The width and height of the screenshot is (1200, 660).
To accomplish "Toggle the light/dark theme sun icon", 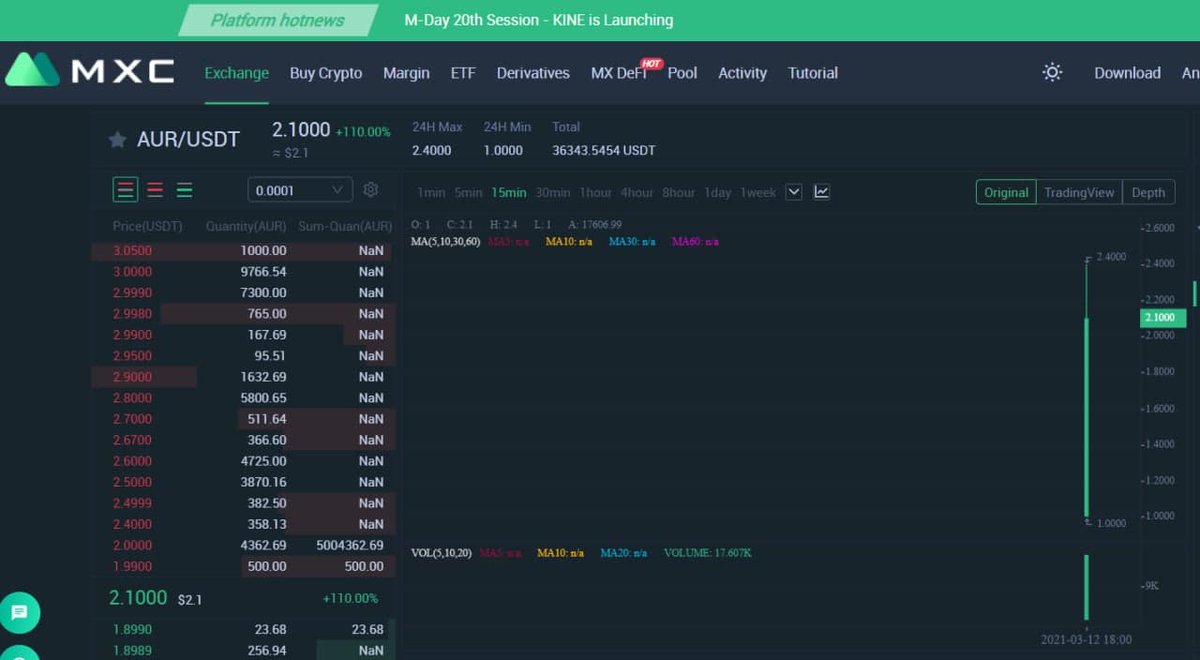I will click(1052, 72).
